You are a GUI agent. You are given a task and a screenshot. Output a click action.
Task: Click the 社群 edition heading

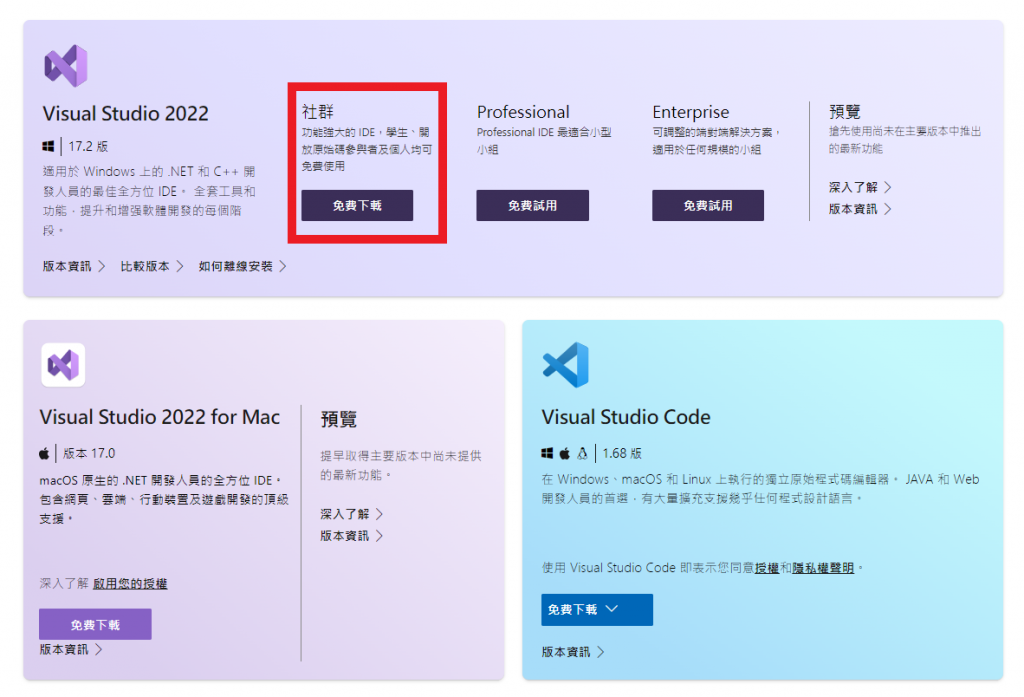(318, 112)
